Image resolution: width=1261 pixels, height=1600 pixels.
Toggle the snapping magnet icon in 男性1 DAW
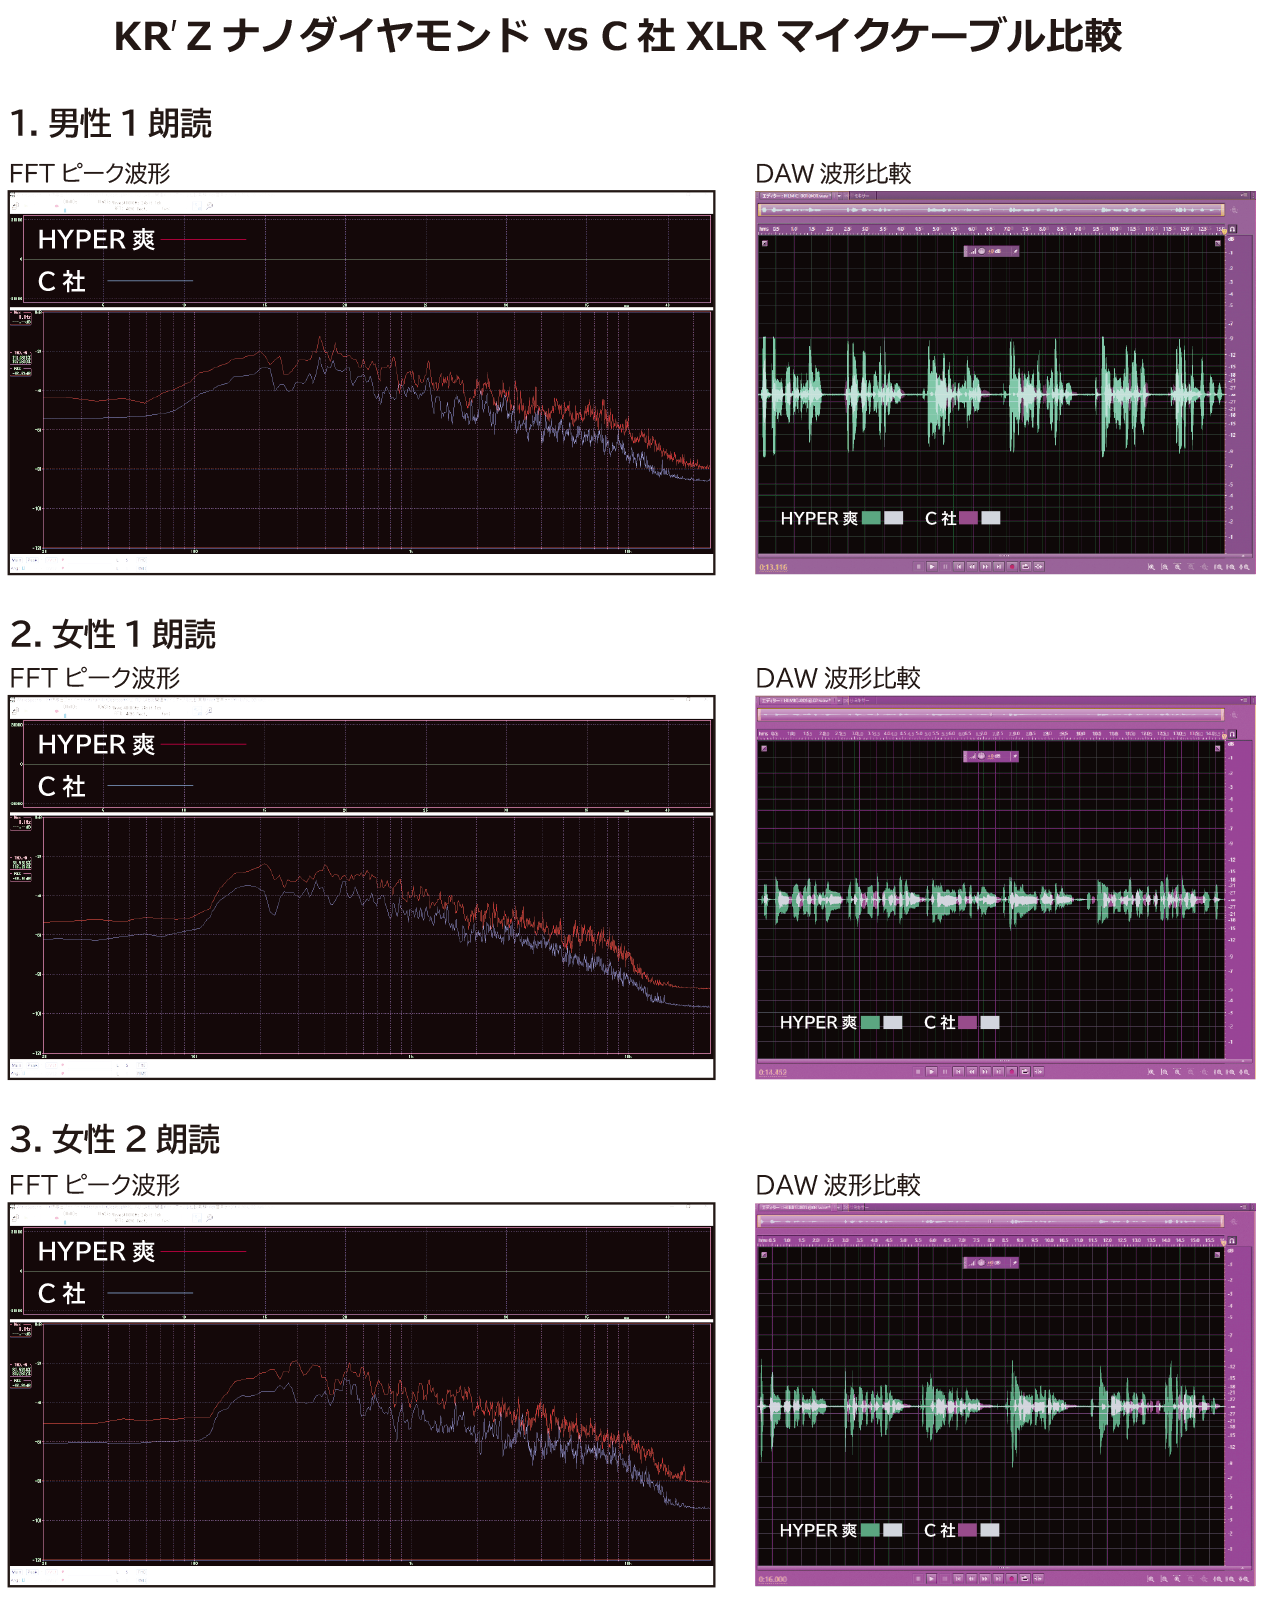click(1232, 229)
